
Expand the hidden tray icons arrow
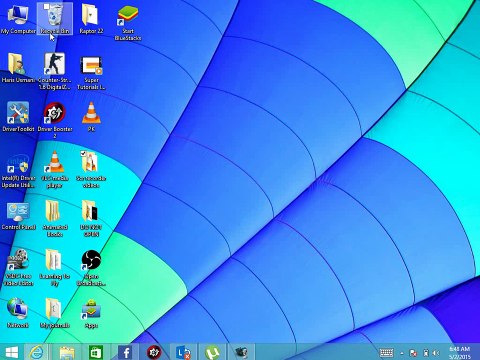point(402,353)
